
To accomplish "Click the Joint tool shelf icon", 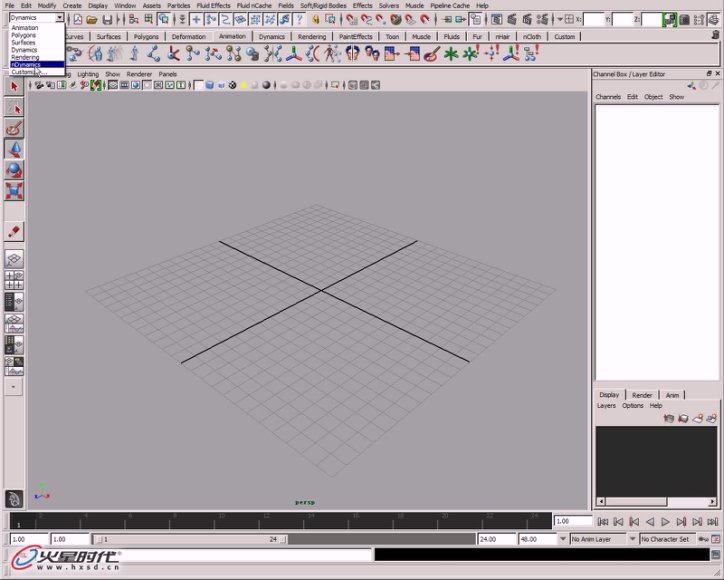I will coord(153,54).
